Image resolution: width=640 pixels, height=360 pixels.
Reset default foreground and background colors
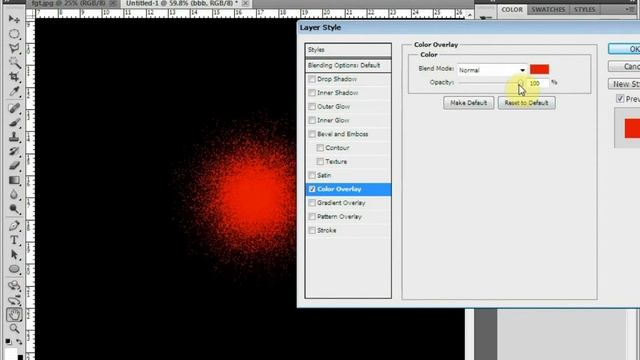(8, 341)
